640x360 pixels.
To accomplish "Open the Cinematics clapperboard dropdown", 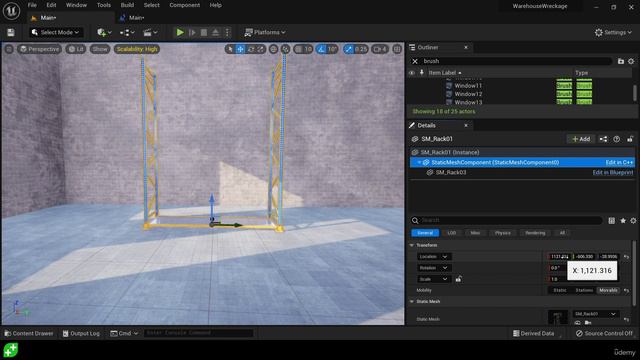I will (150, 32).
